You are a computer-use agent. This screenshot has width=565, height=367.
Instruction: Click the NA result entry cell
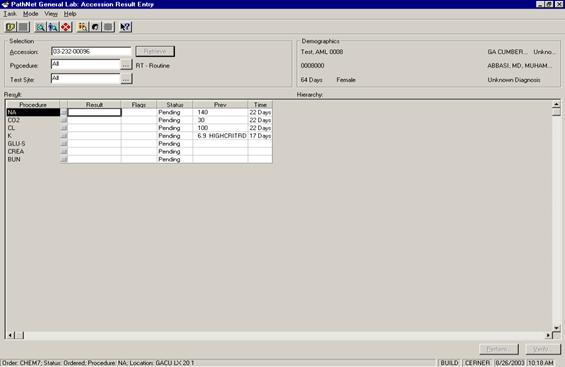tap(94, 112)
